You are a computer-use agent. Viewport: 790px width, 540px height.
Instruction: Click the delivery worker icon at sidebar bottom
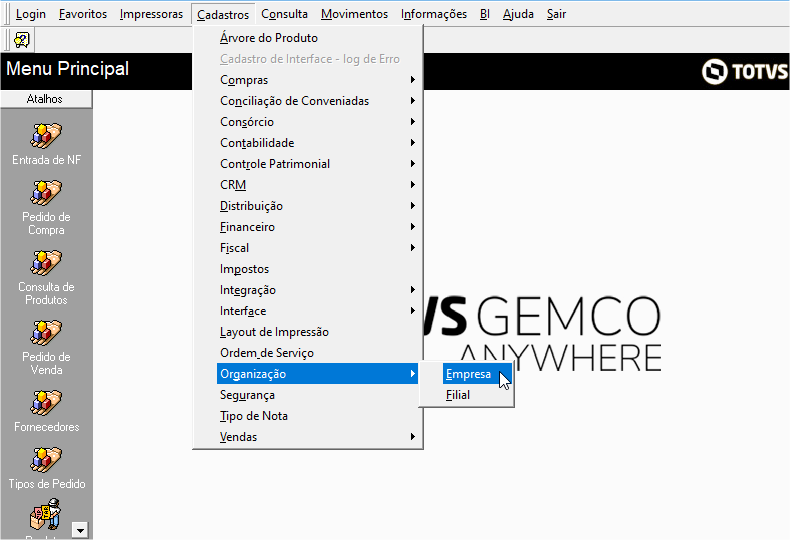[x=45, y=514]
